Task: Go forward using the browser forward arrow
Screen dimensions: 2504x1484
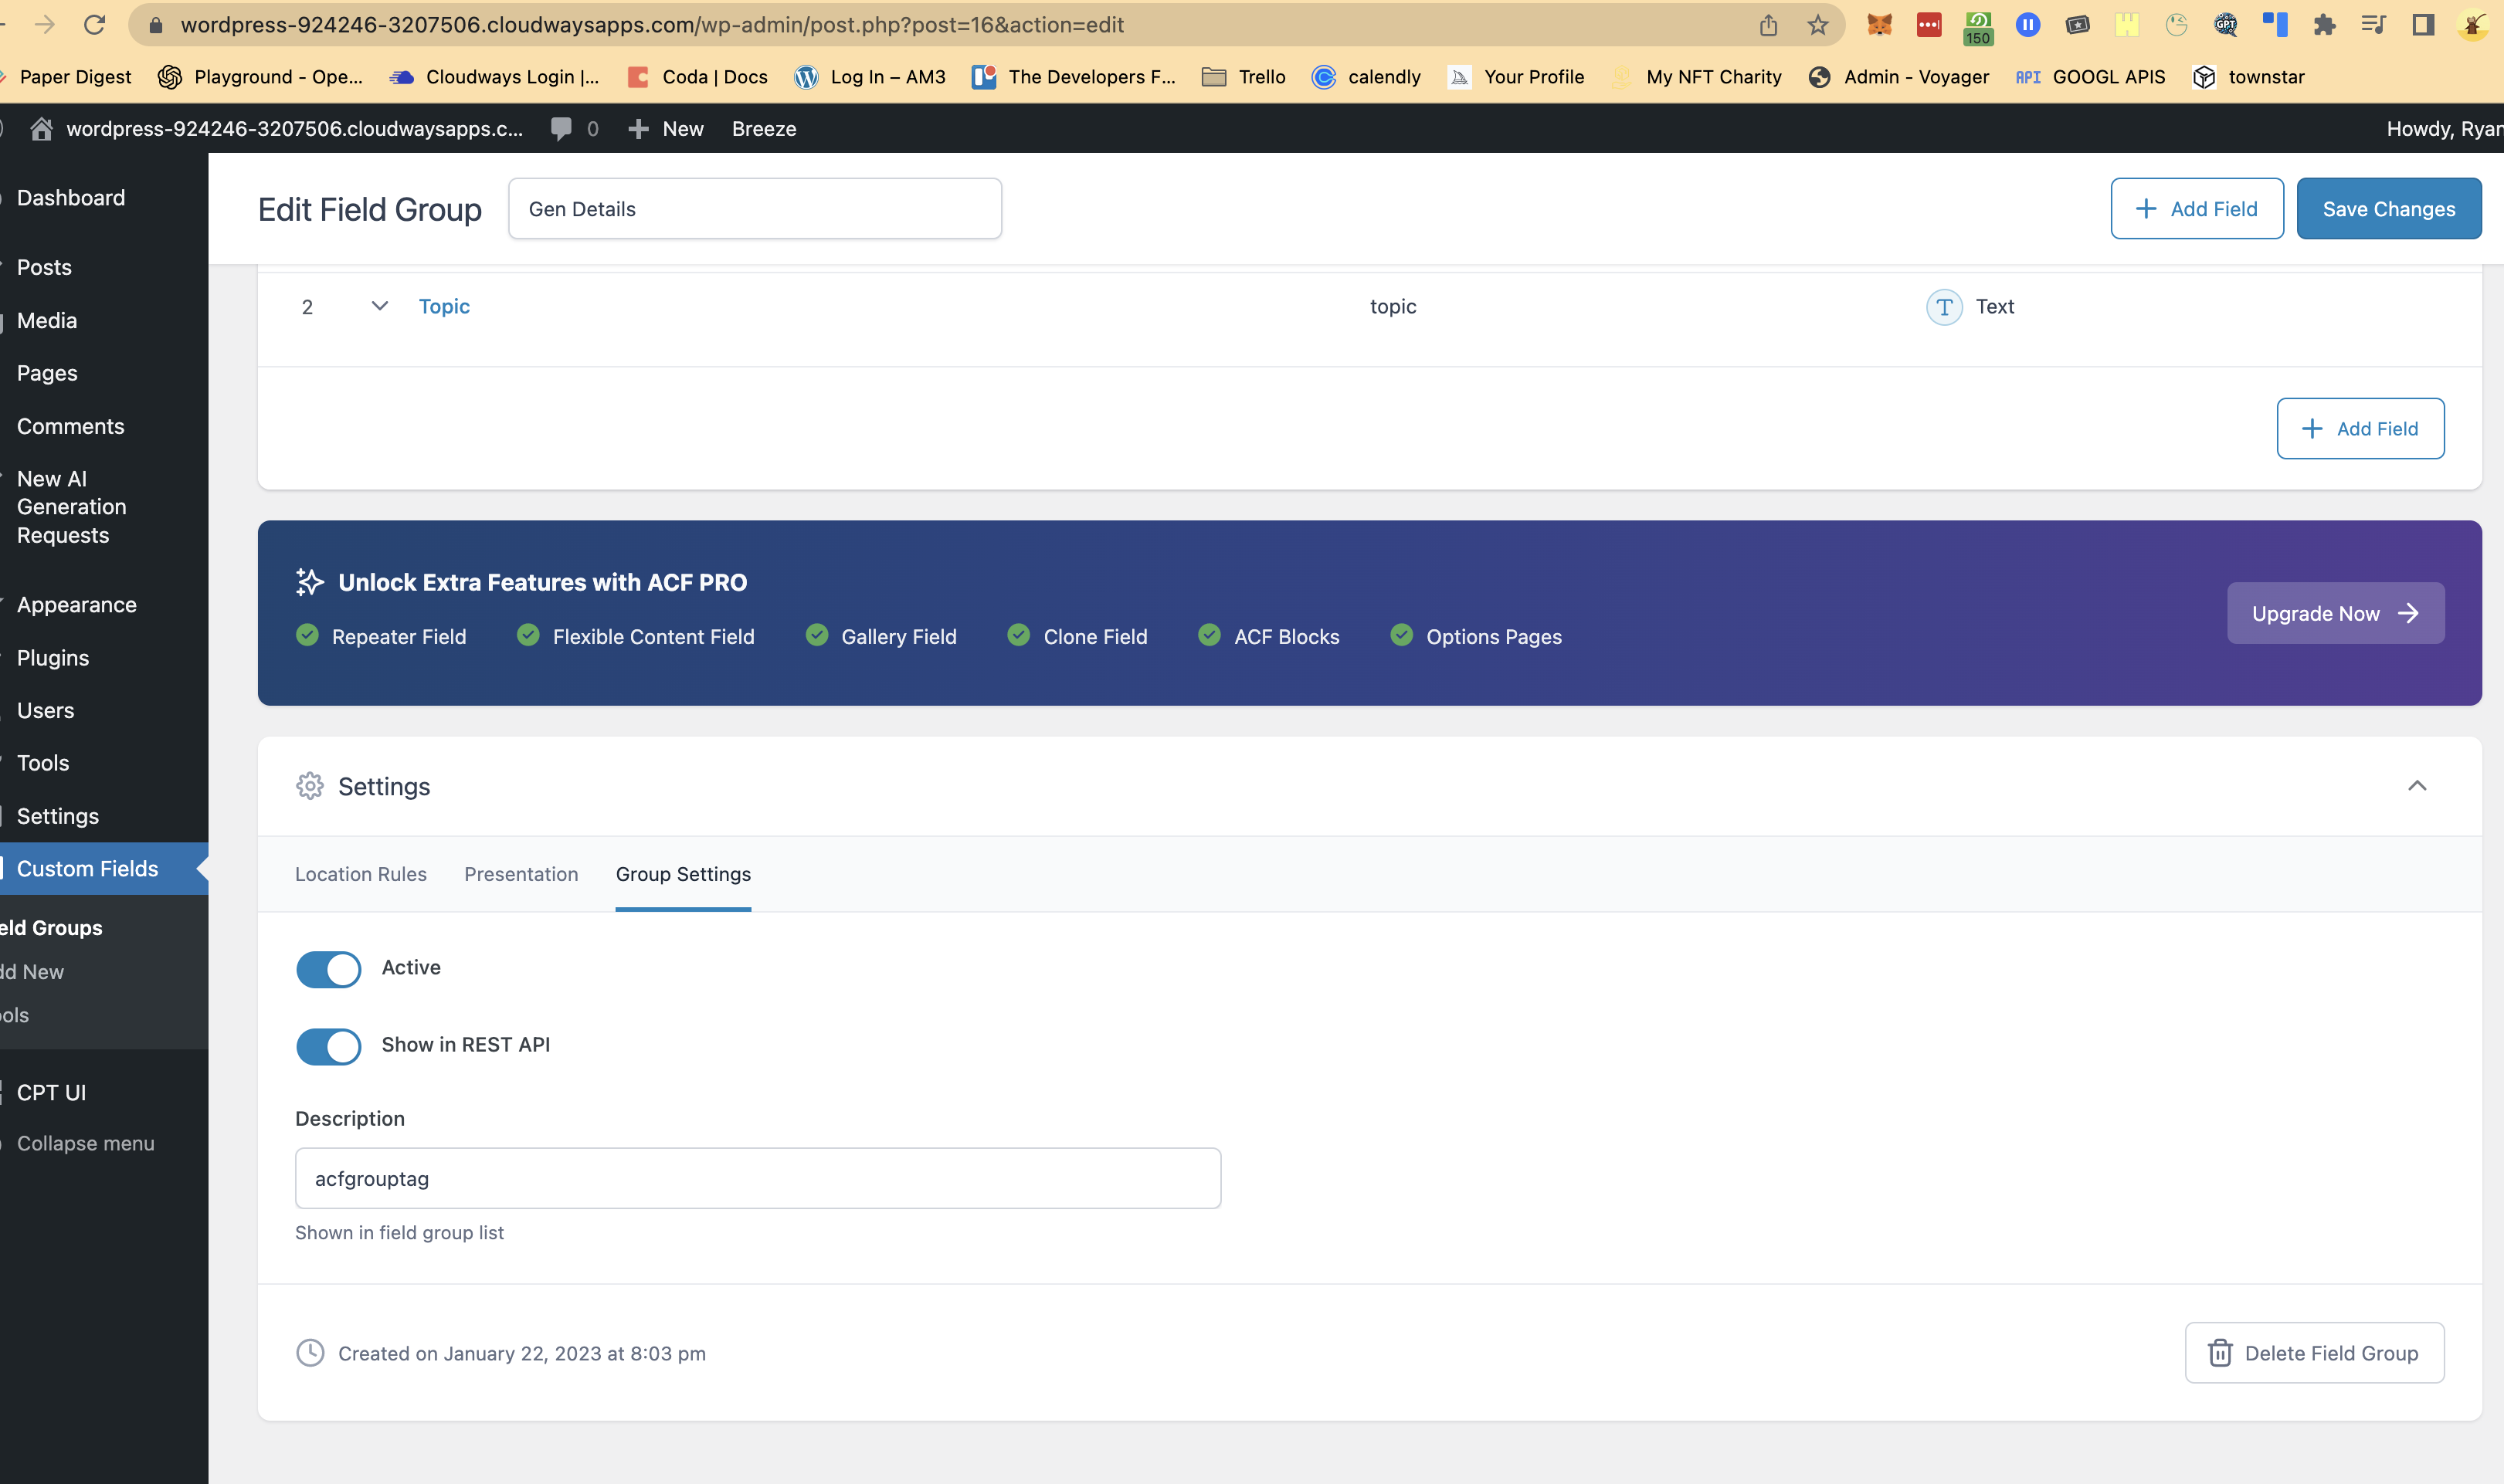Action: click(x=44, y=25)
